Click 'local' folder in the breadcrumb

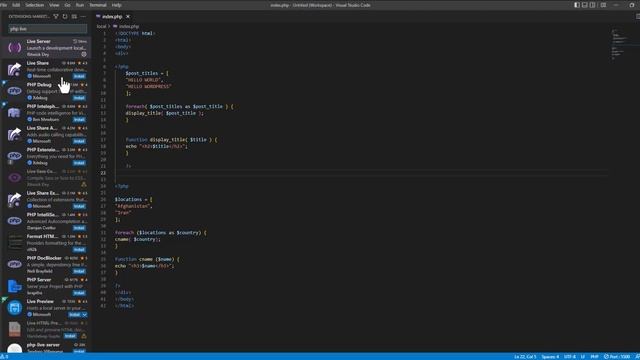pyautogui.click(x=101, y=26)
